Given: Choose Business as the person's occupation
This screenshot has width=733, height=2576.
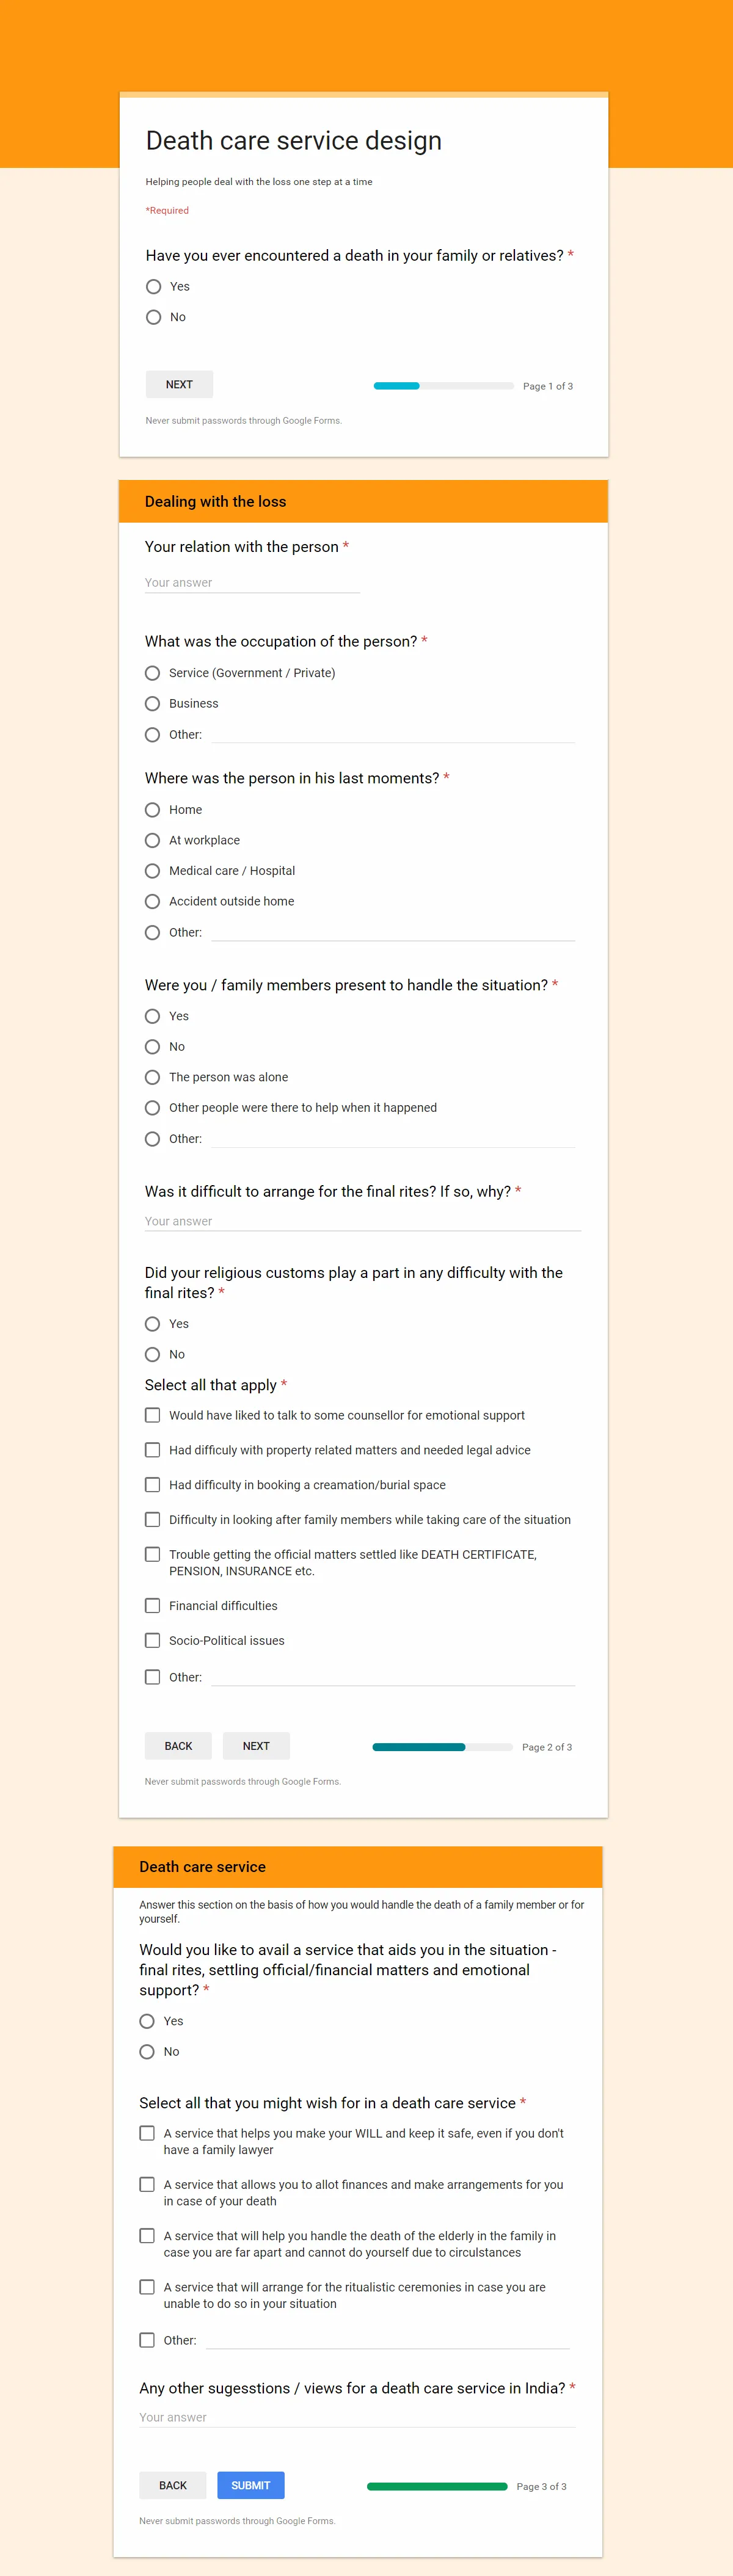Looking at the screenshot, I should [152, 704].
